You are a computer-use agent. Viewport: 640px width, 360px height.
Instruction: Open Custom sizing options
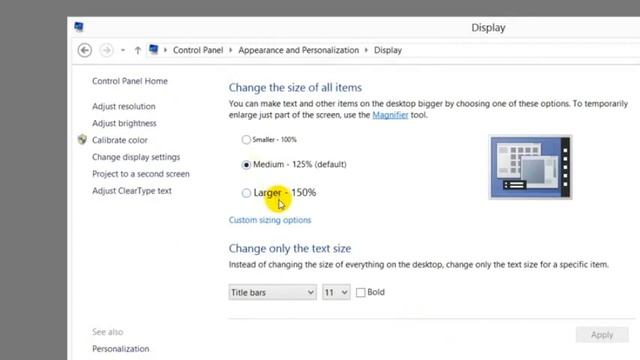click(270, 220)
